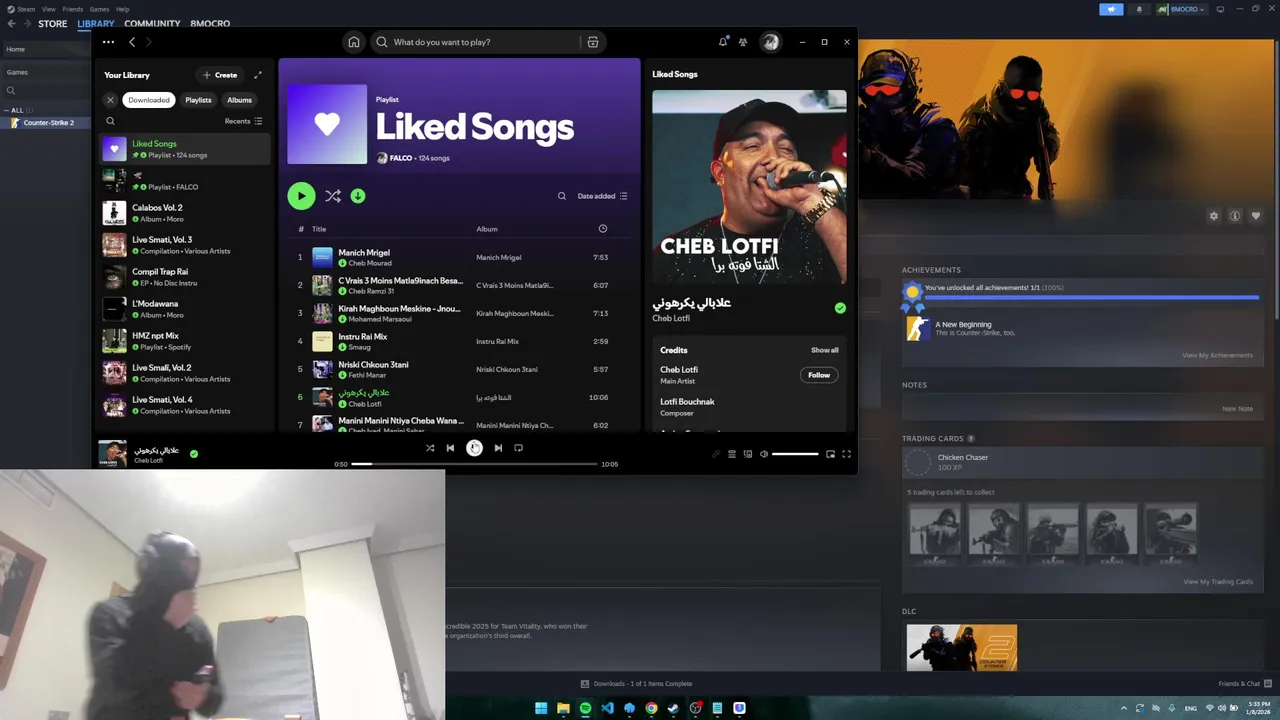
Task: Mute Spotify volume speaker icon
Action: tap(764, 454)
